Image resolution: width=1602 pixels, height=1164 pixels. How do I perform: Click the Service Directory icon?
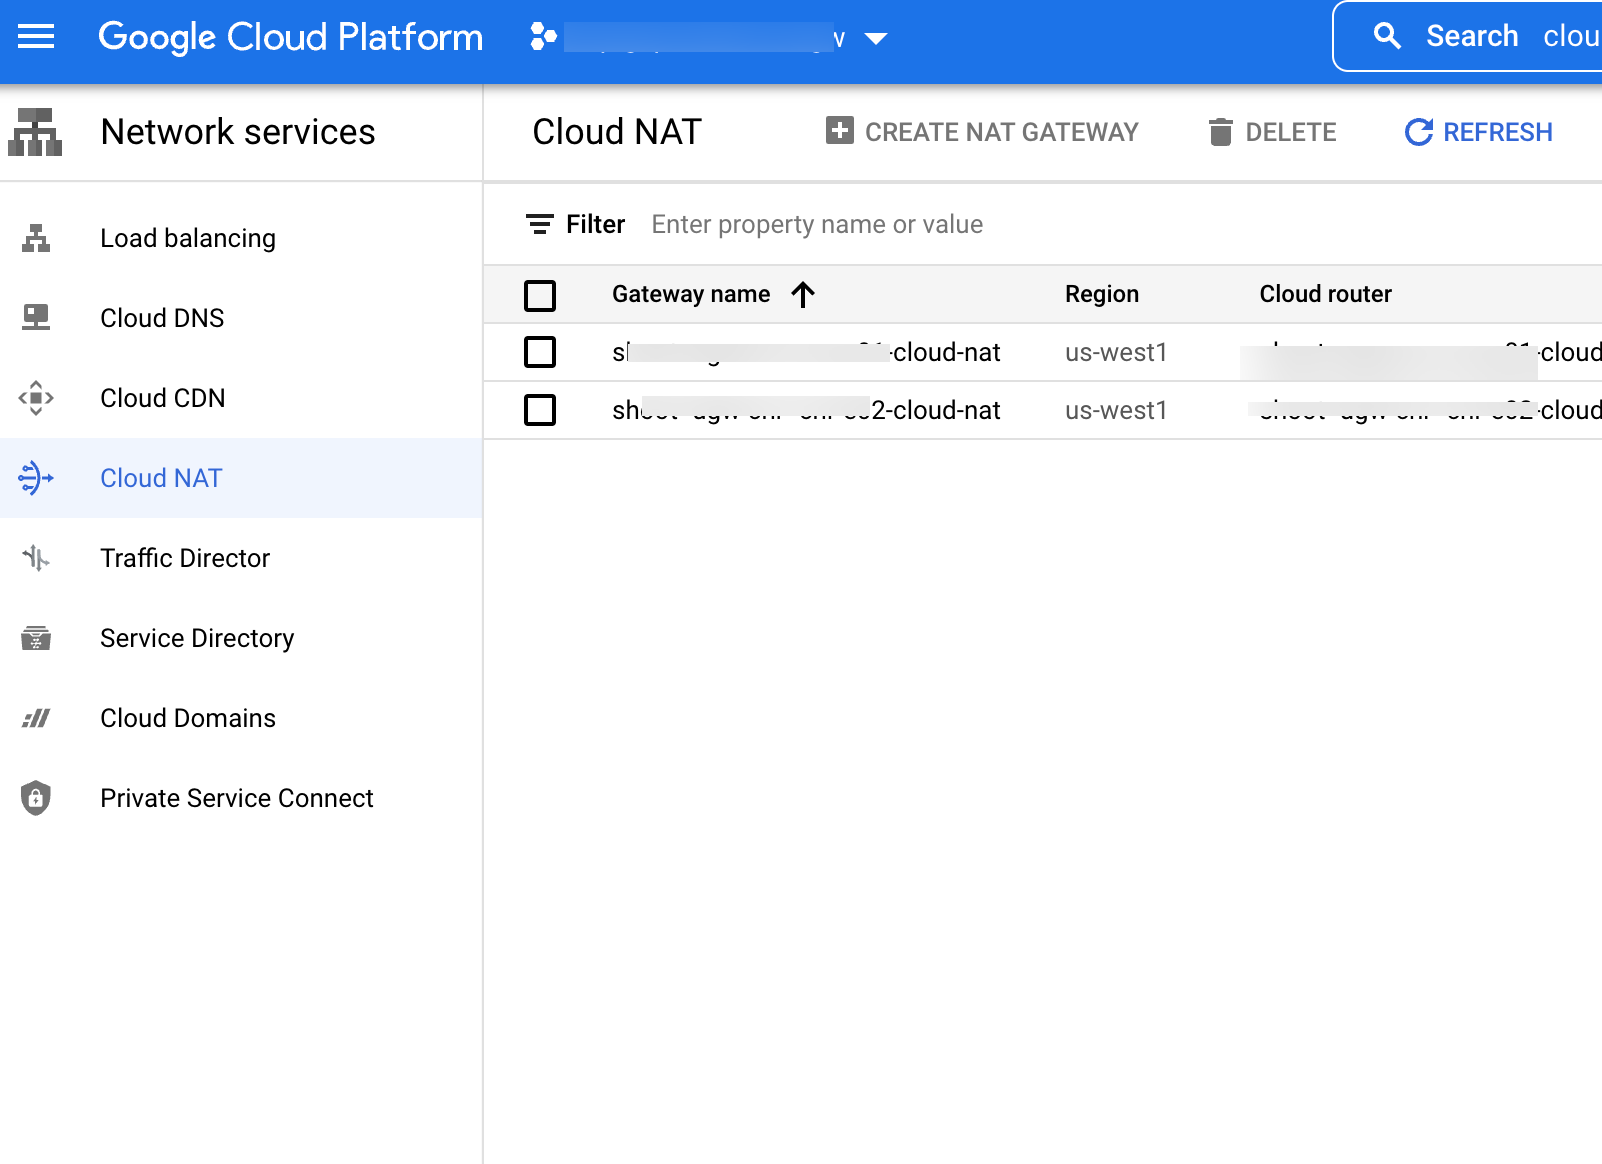pyautogui.click(x=36, y=638)
